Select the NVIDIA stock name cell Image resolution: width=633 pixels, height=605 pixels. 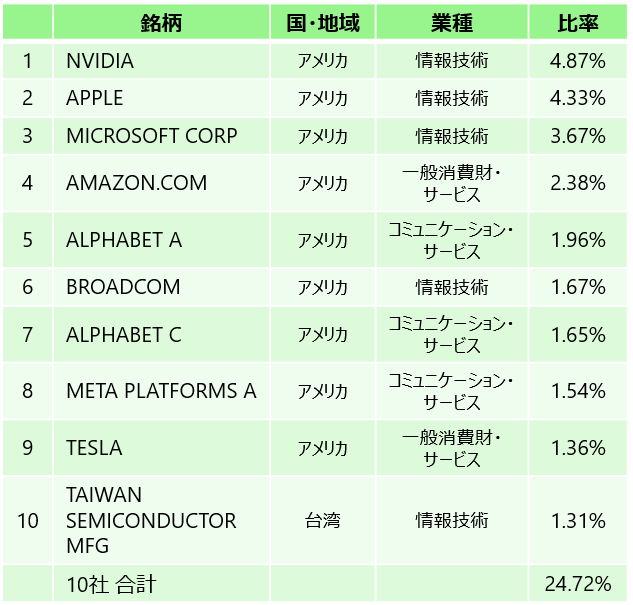100,61
